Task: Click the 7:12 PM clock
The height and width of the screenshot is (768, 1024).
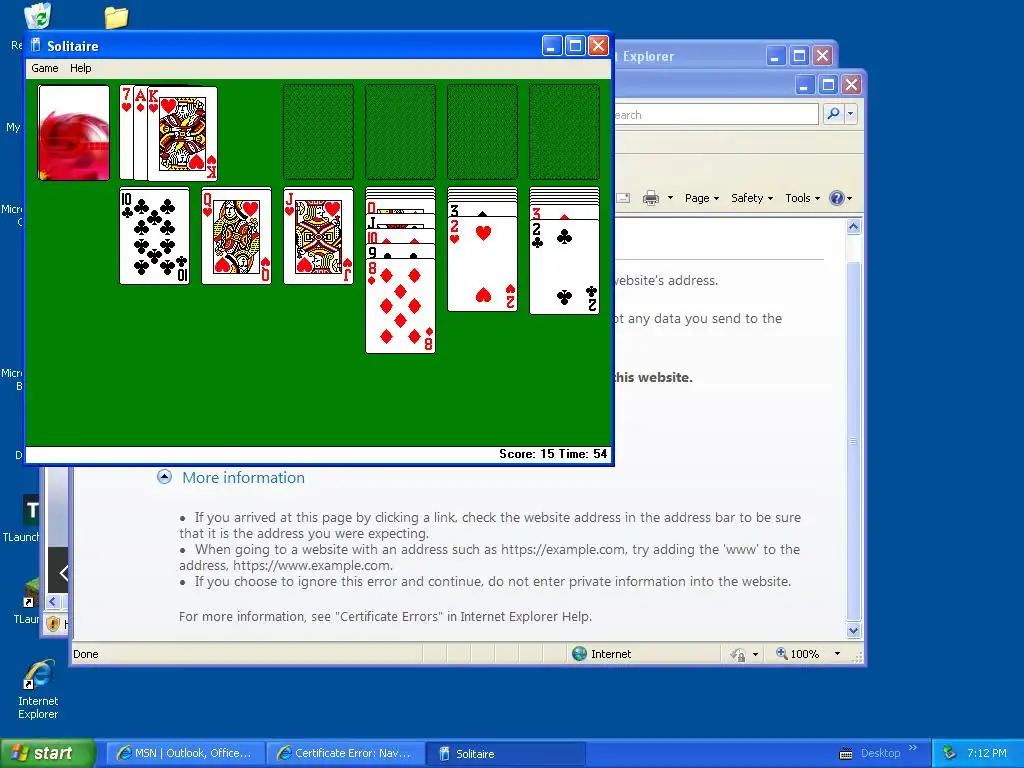Action: 987,753
